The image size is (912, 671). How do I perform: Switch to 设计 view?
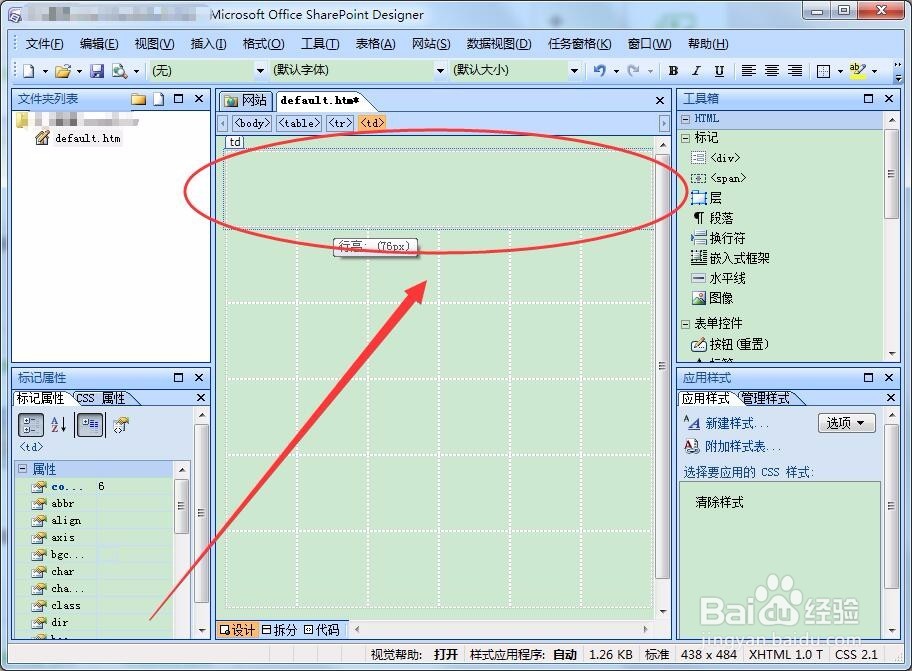coord(237,630)
